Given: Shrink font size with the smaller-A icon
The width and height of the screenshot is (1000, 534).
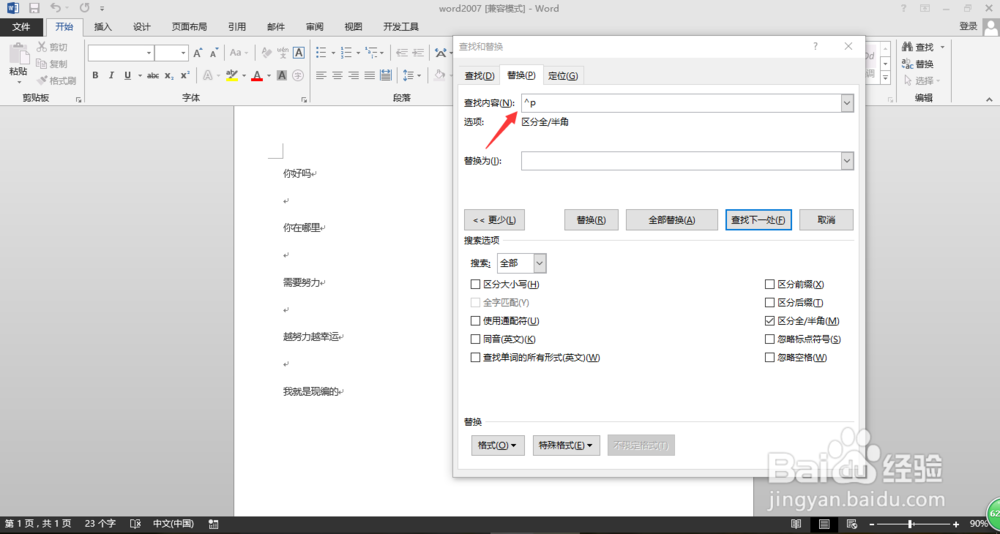Looking at the screenshot, I should [214, 53].
